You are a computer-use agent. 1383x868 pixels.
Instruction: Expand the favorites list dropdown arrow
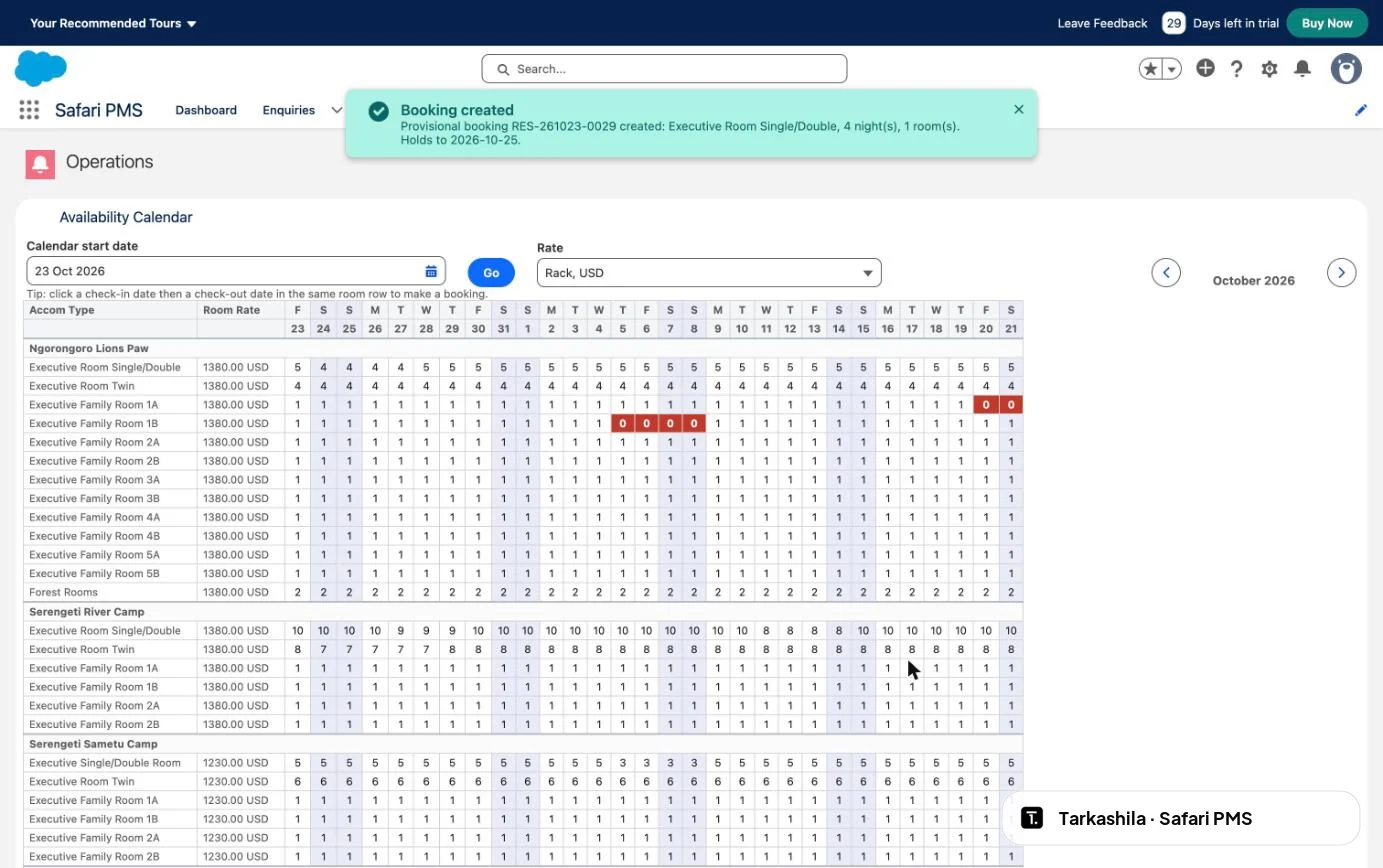(1172, 69)
